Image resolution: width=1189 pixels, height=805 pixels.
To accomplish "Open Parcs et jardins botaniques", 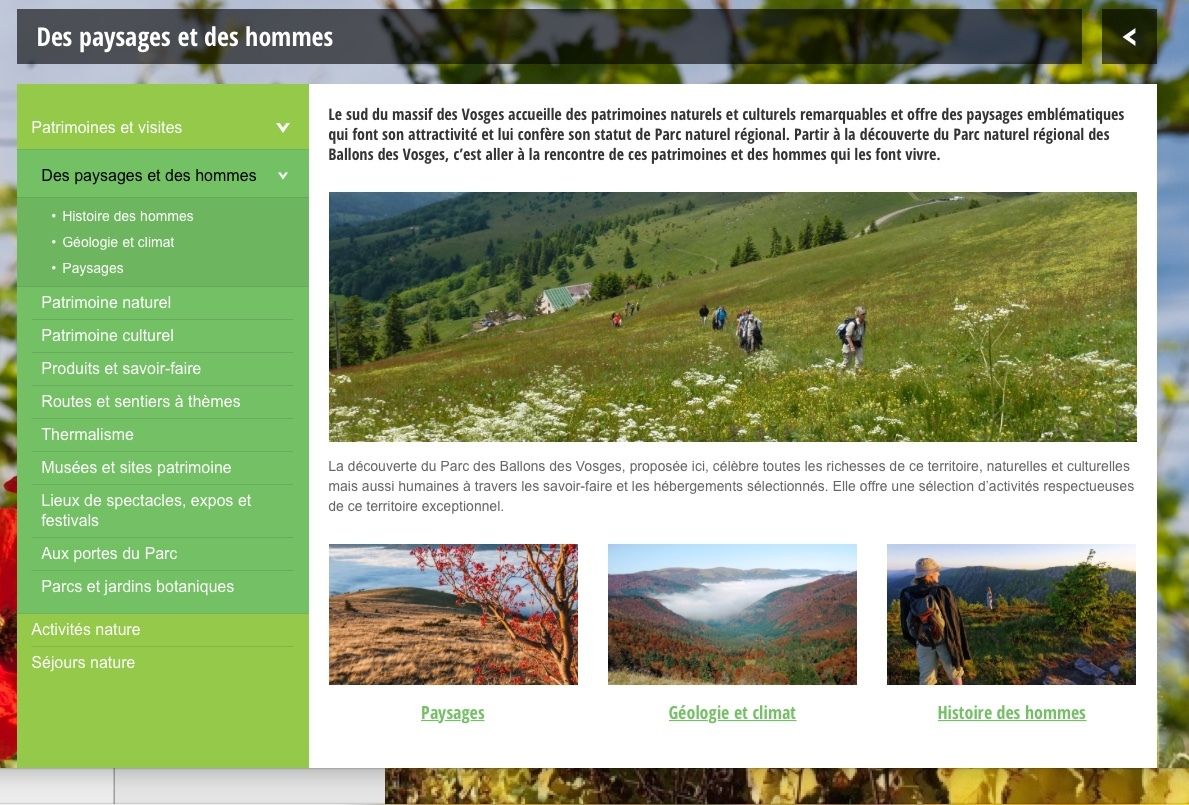I will click(137, 587).
